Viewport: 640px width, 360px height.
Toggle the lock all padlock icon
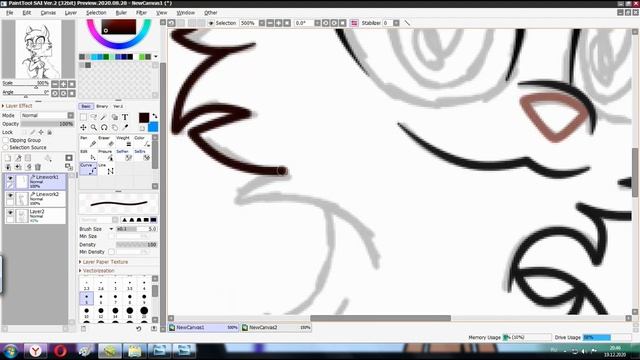(x=49, y=132)
